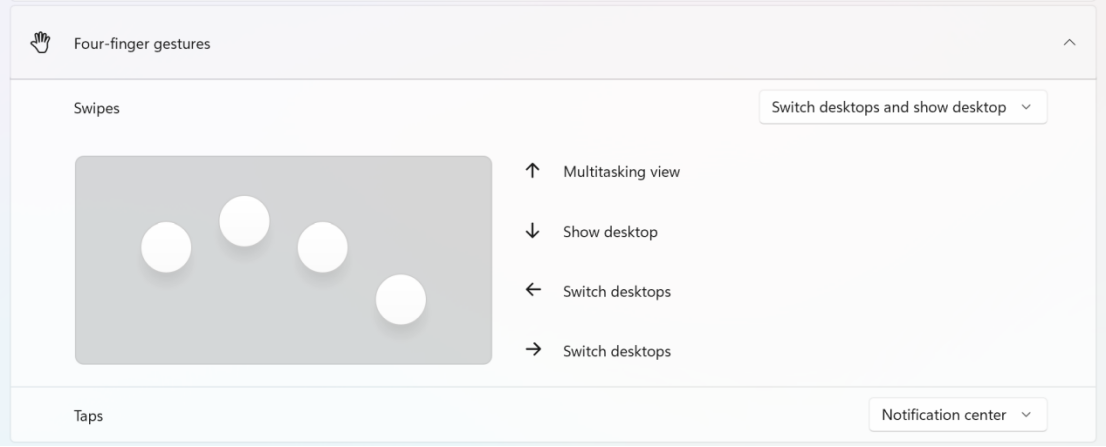Click the lowest finger dot on touchpad preview
The height and width of the screenshot is (447, 1106).
tap(400, 299)
